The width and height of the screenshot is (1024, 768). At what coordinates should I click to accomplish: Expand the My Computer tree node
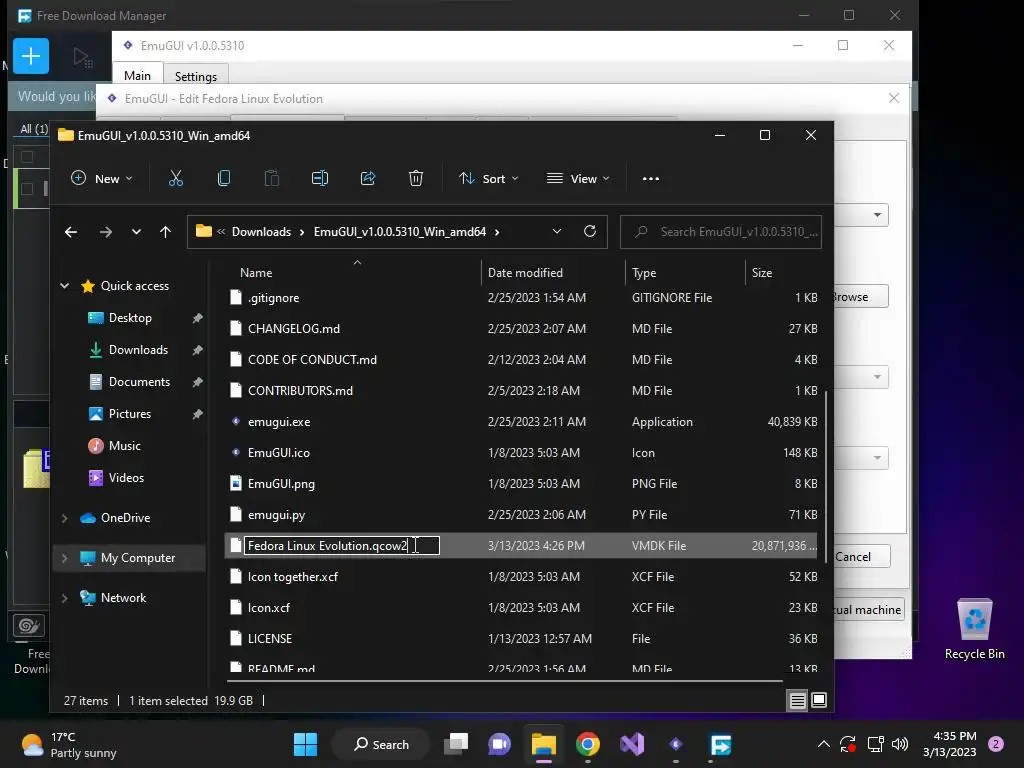coord(65,558)
